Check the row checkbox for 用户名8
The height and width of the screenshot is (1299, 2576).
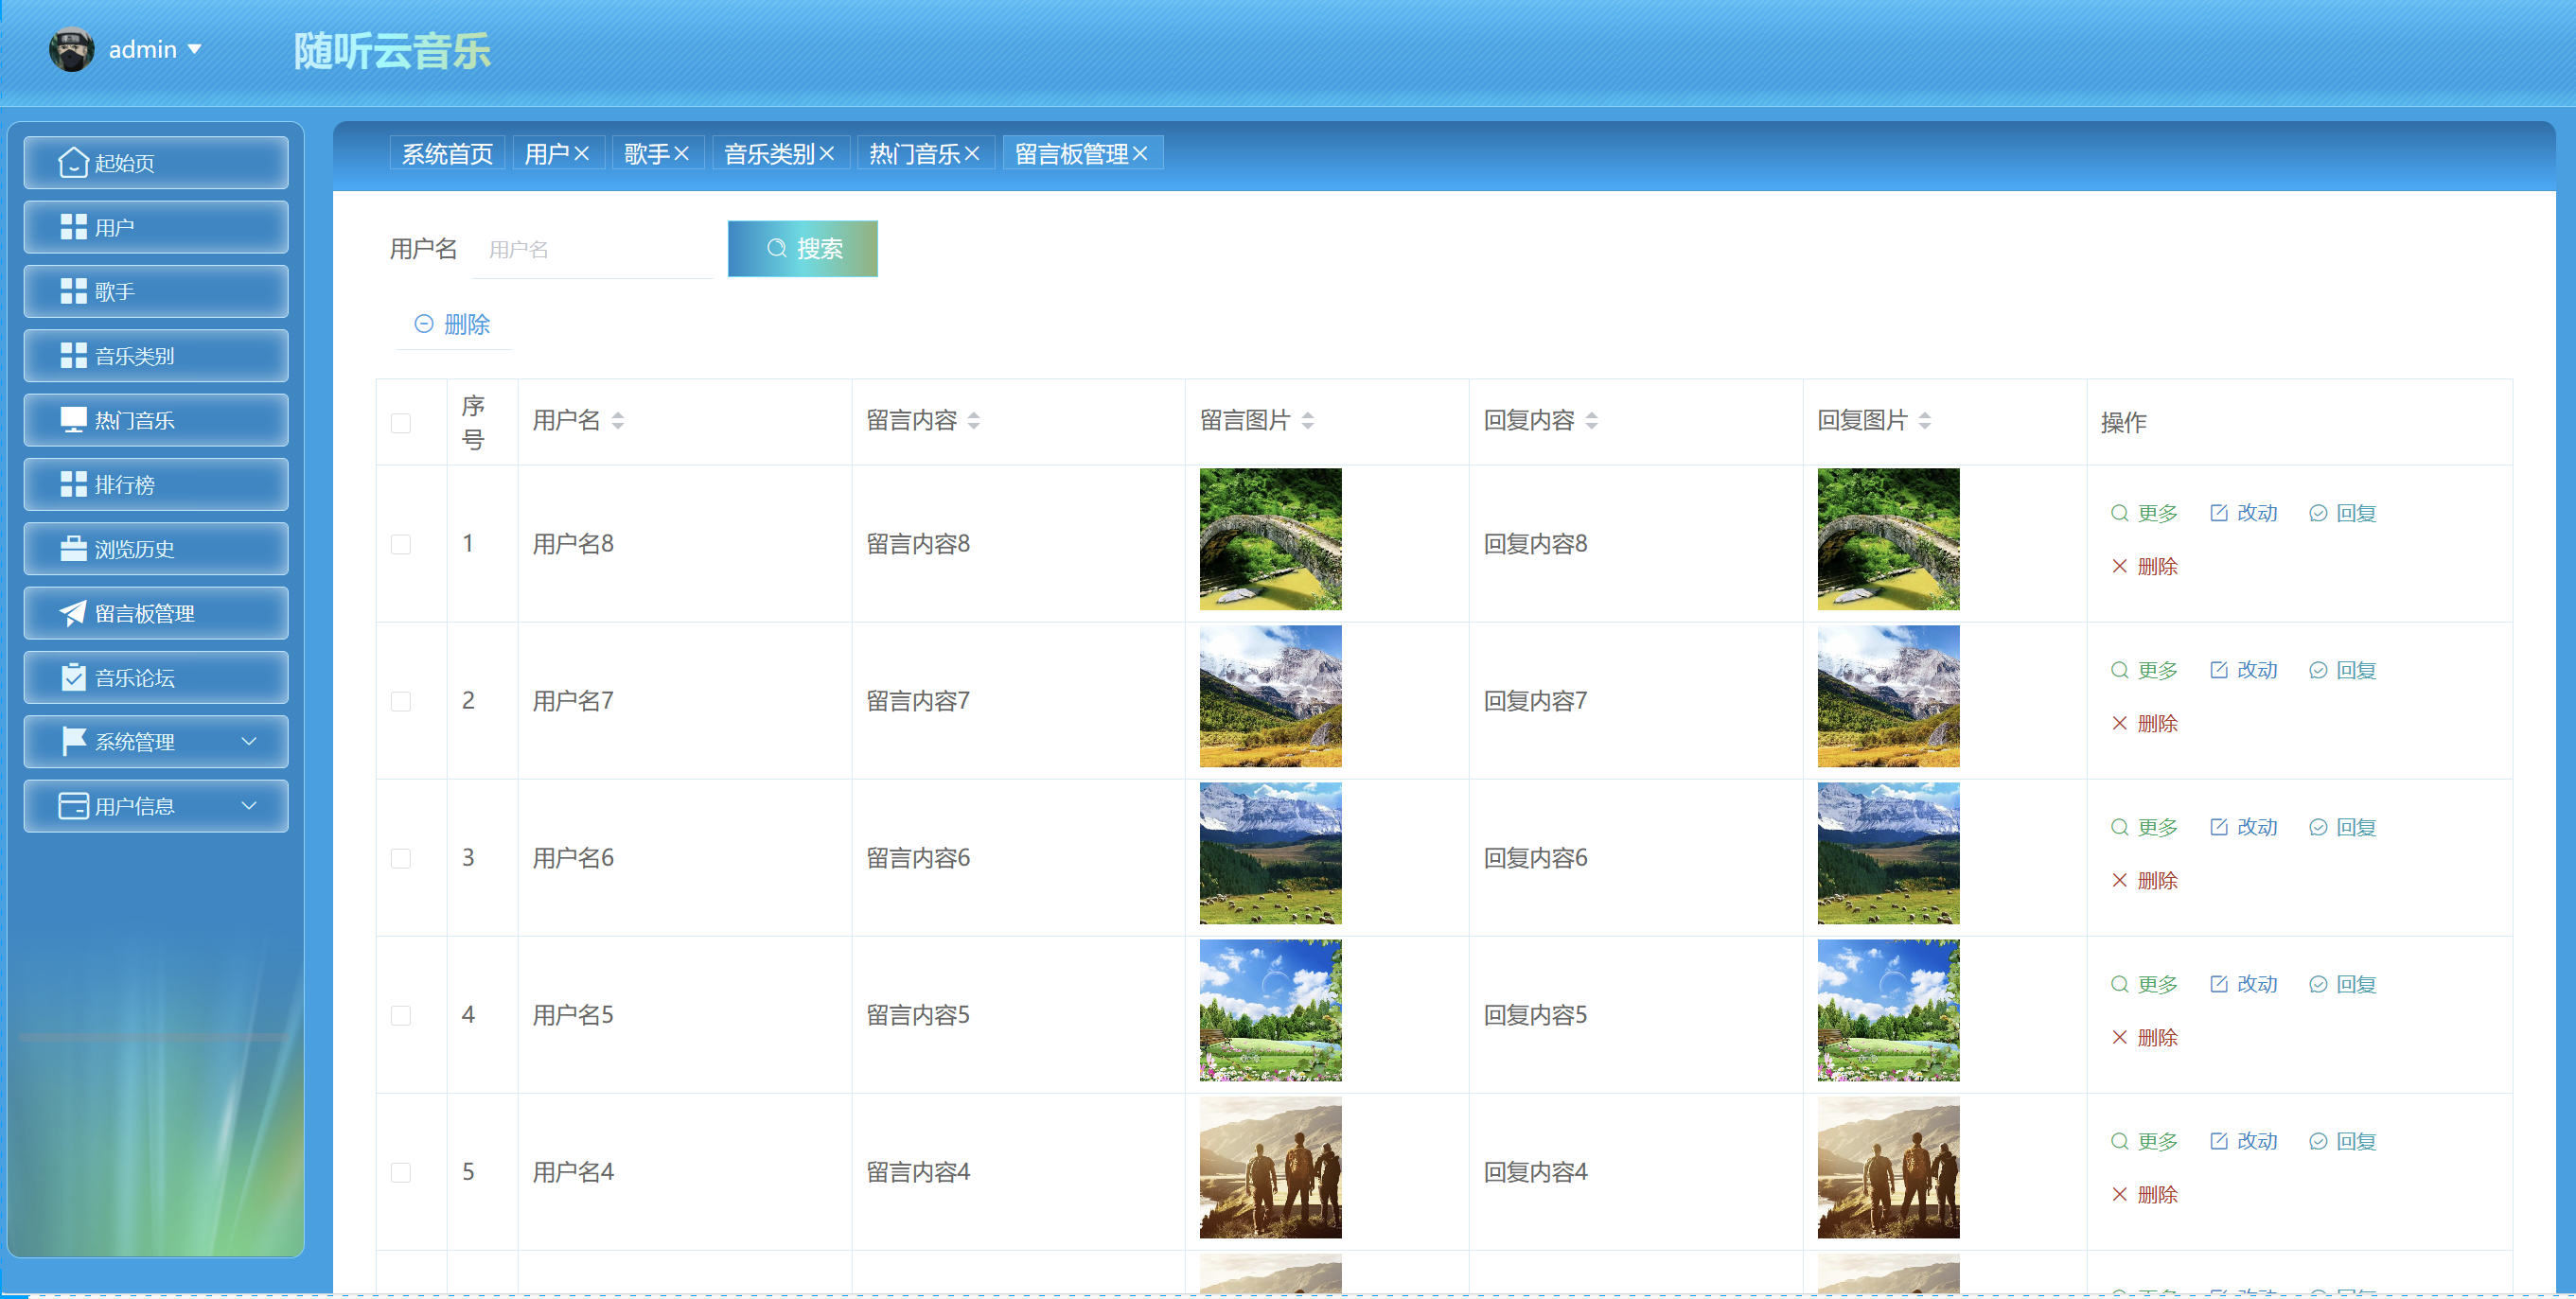[x=401, y=545]
